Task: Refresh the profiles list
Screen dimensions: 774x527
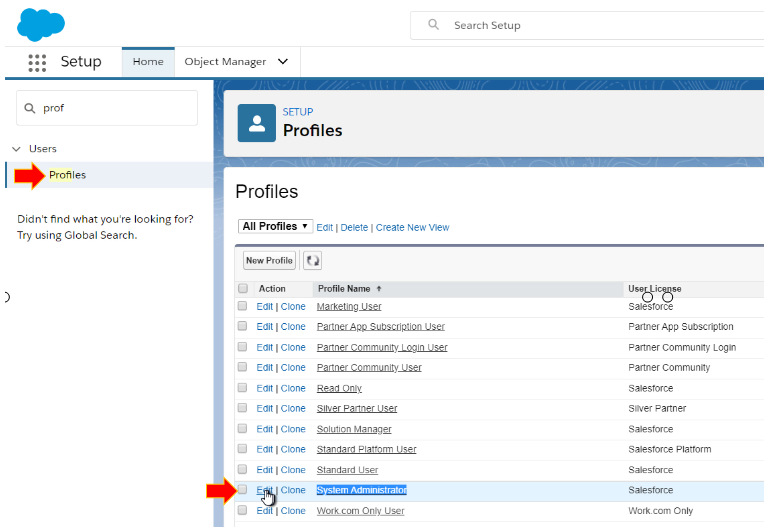Action: point(312,260)
